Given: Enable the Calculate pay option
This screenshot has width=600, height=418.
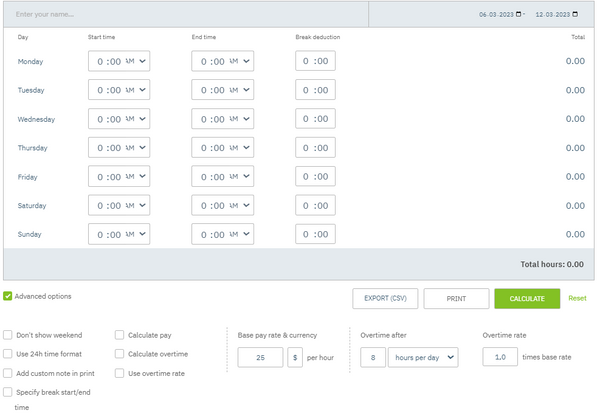Looking at the screenshot, I should point(120,335).
